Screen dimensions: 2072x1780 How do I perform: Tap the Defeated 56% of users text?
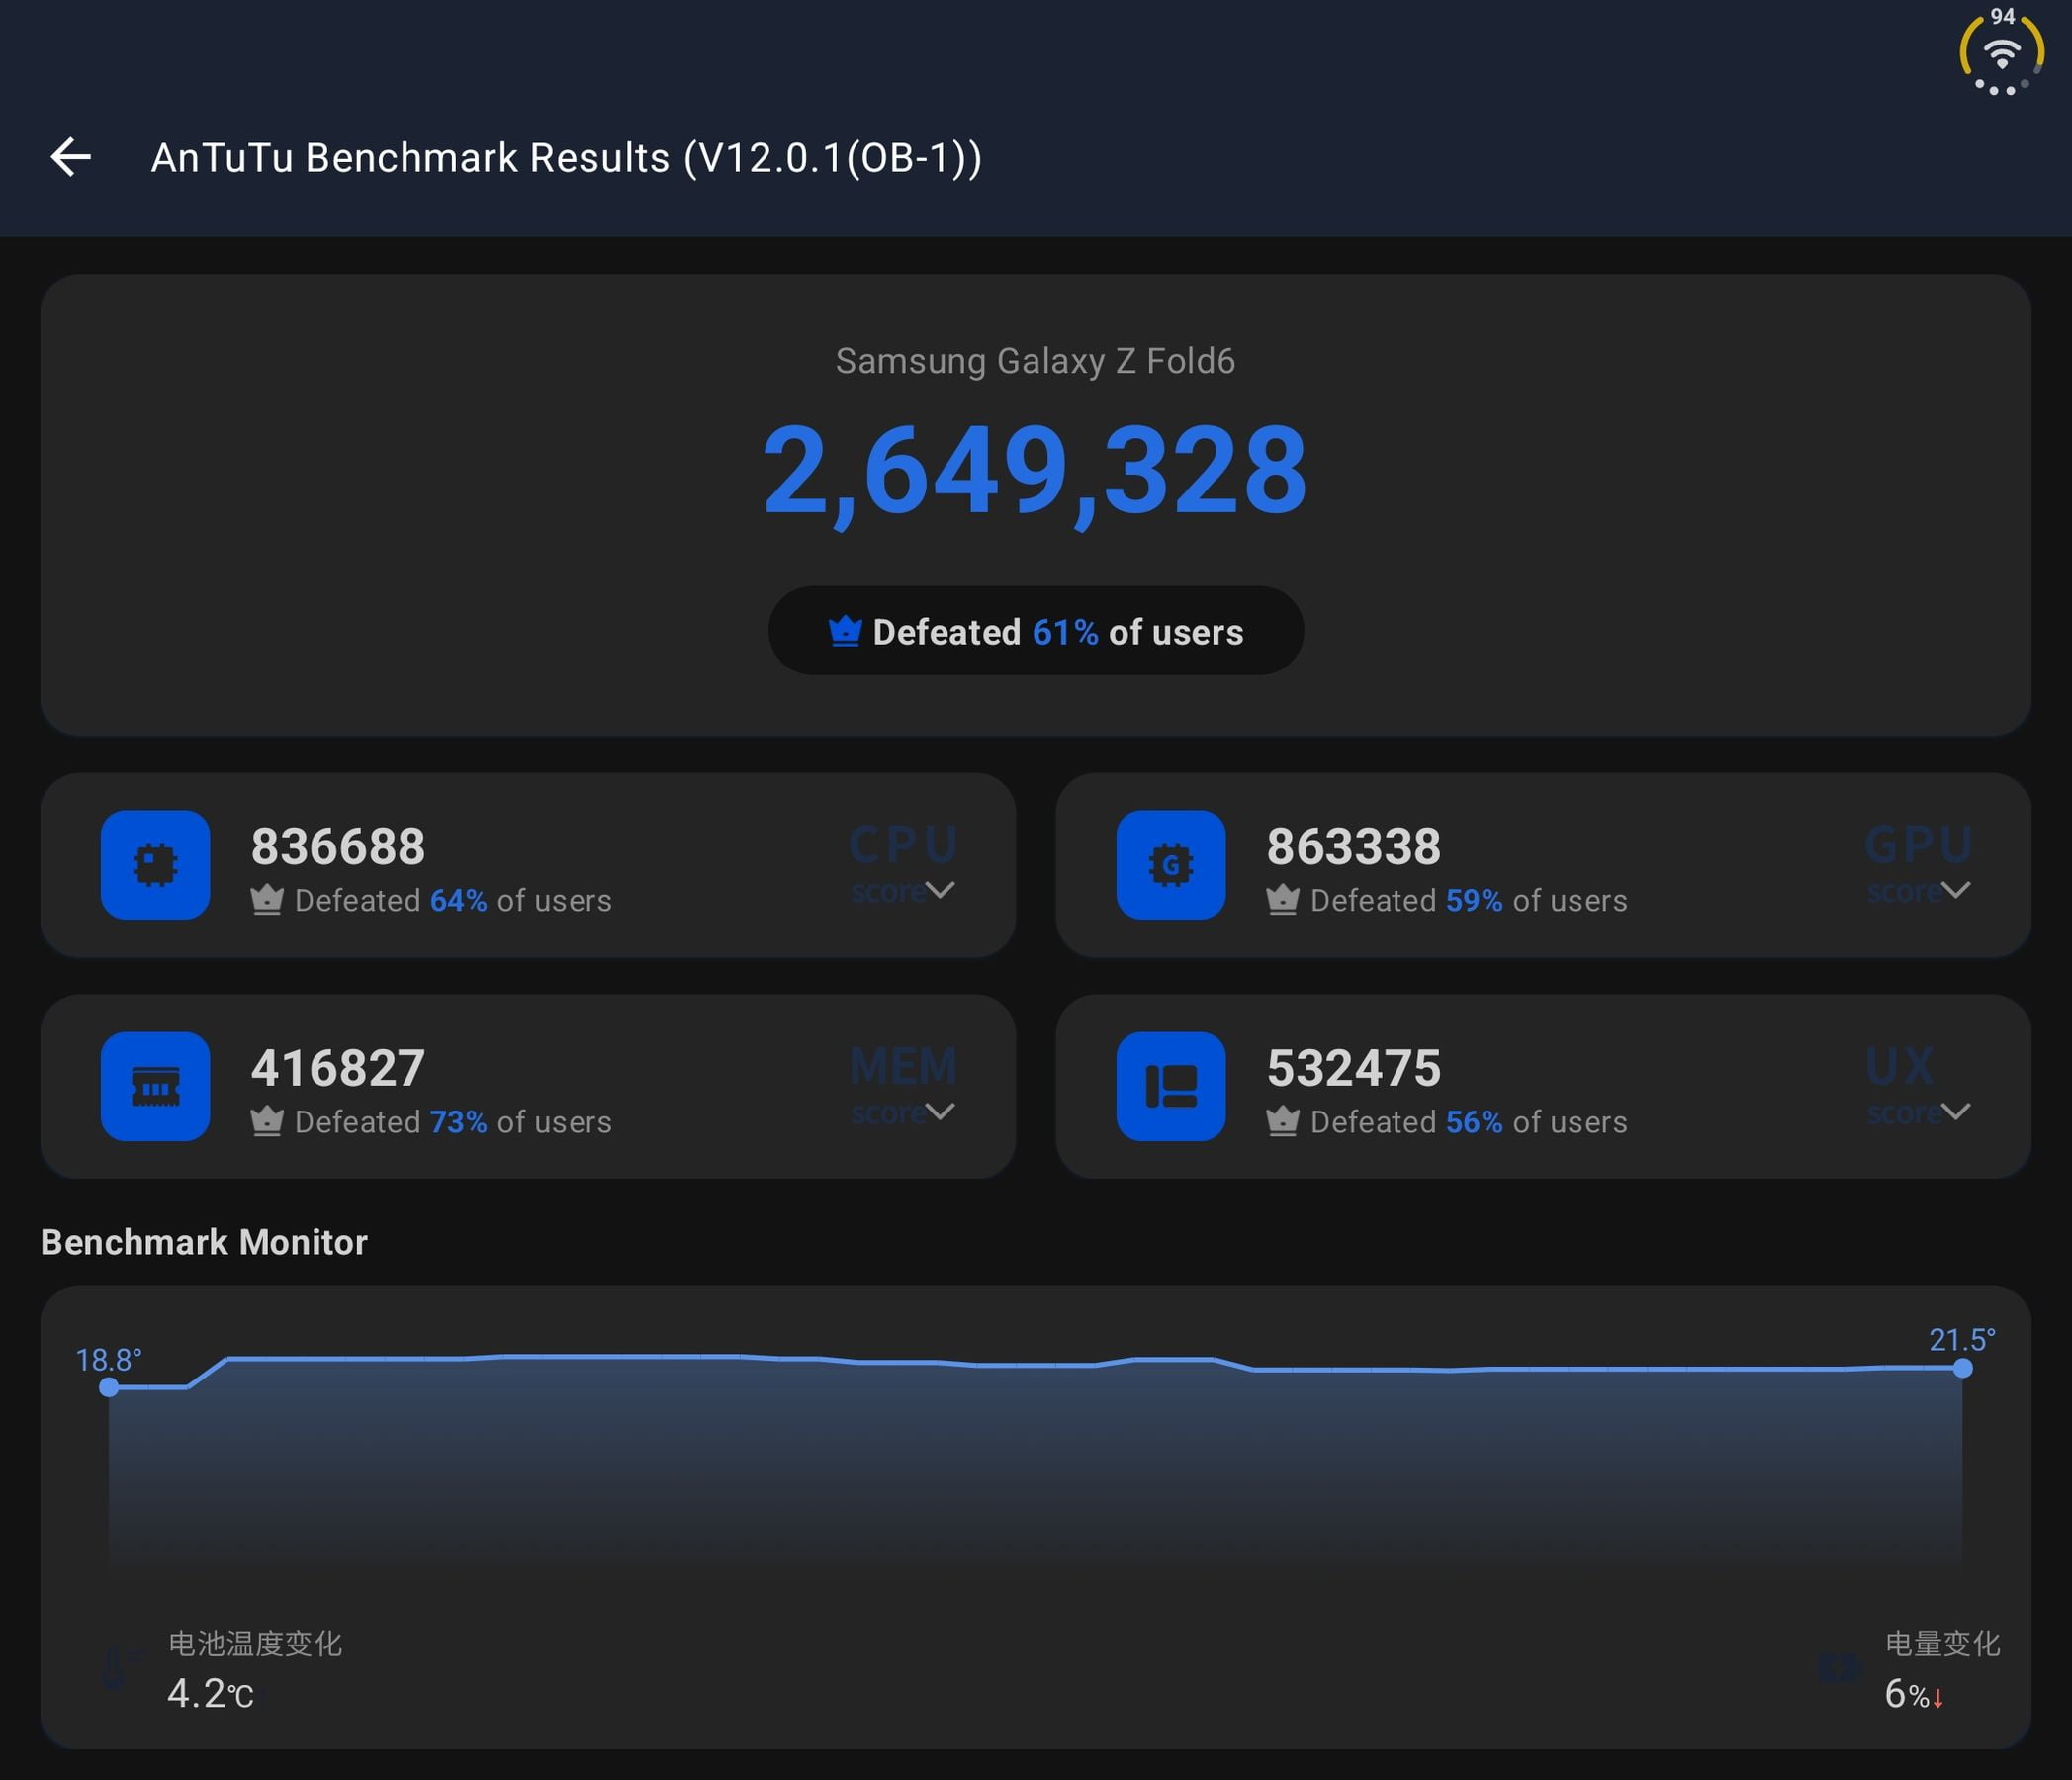click(x=1469, y=1122)
